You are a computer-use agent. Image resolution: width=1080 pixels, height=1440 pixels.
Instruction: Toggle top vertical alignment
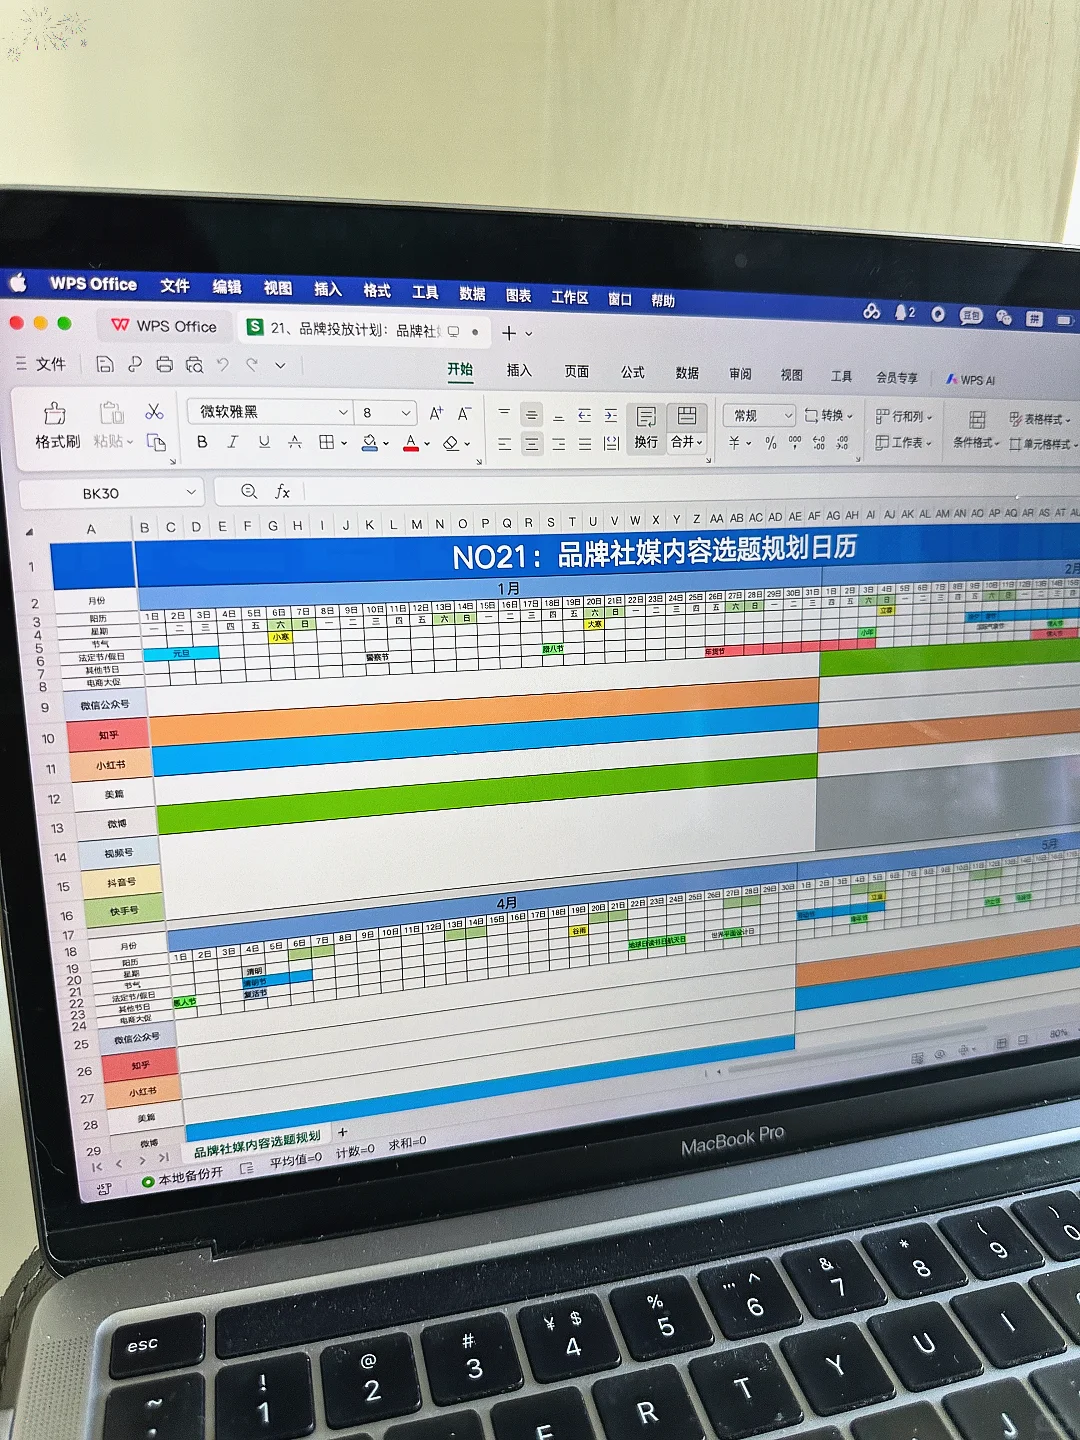point(504,413)
